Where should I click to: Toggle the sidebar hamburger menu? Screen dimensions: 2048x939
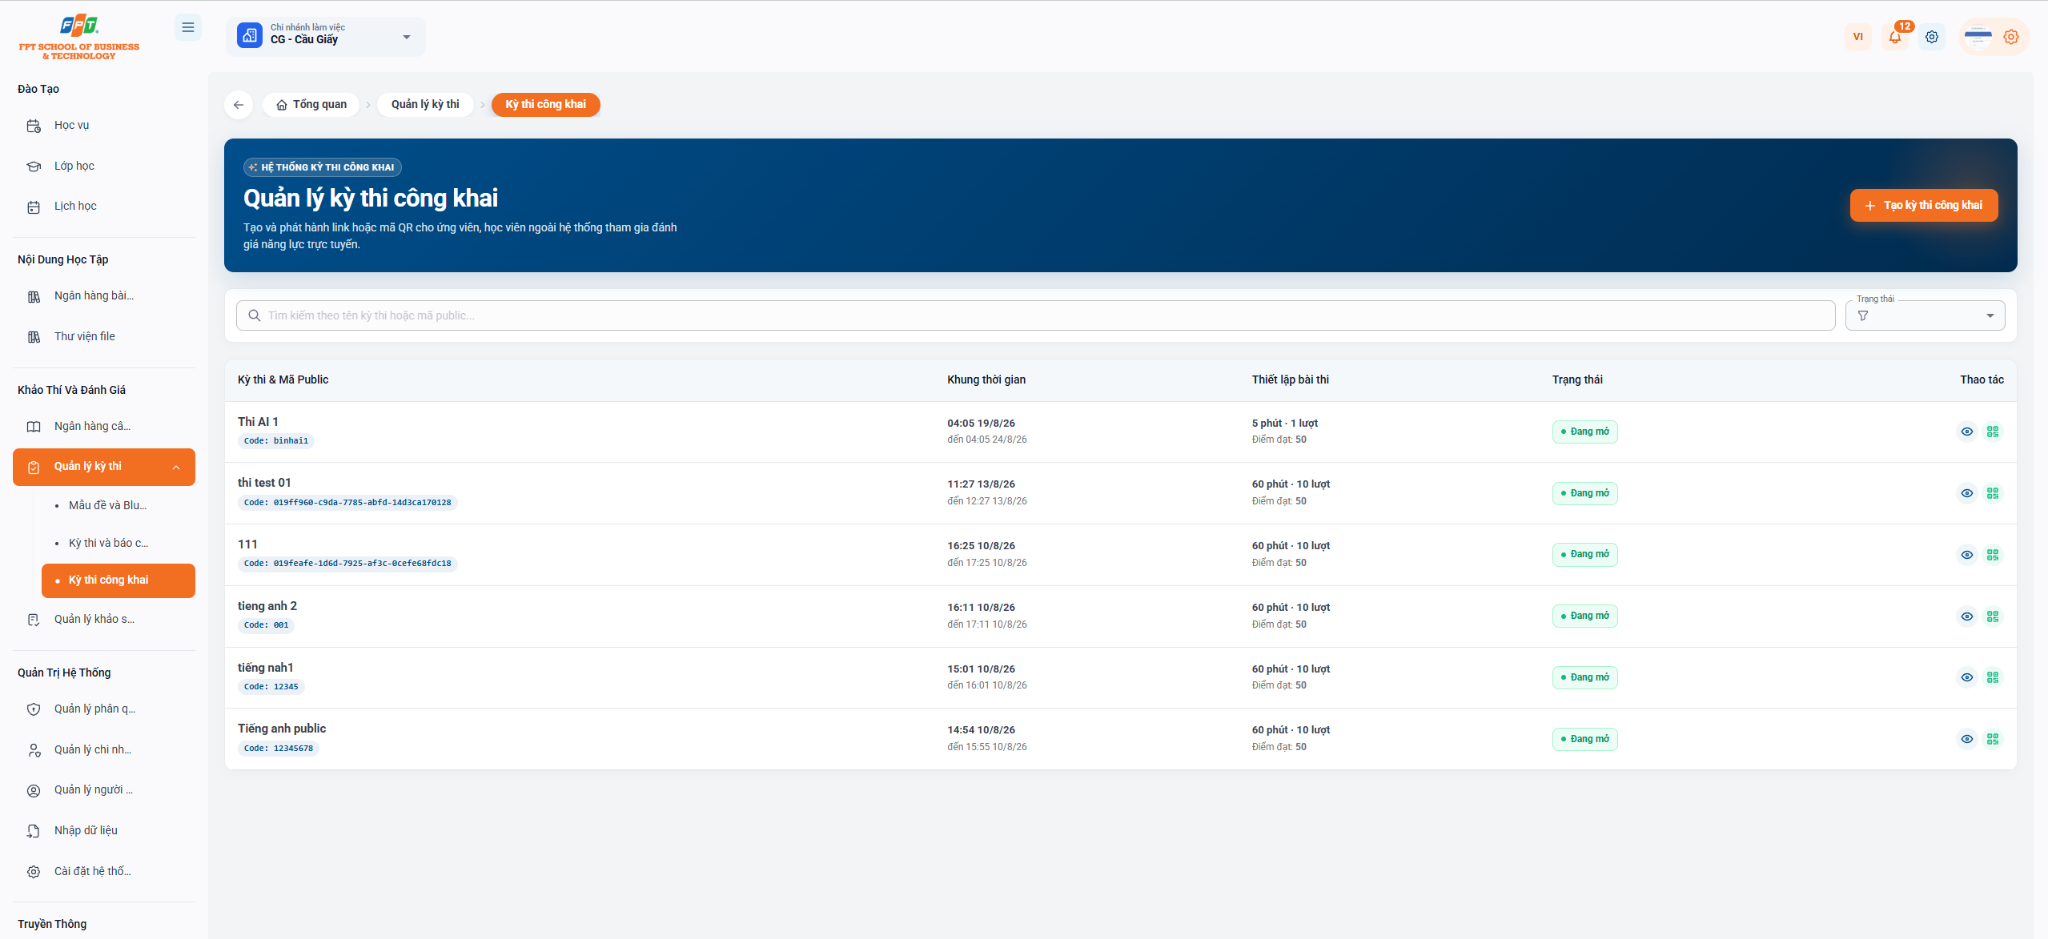pyautogui.click(x=188, y=28)
